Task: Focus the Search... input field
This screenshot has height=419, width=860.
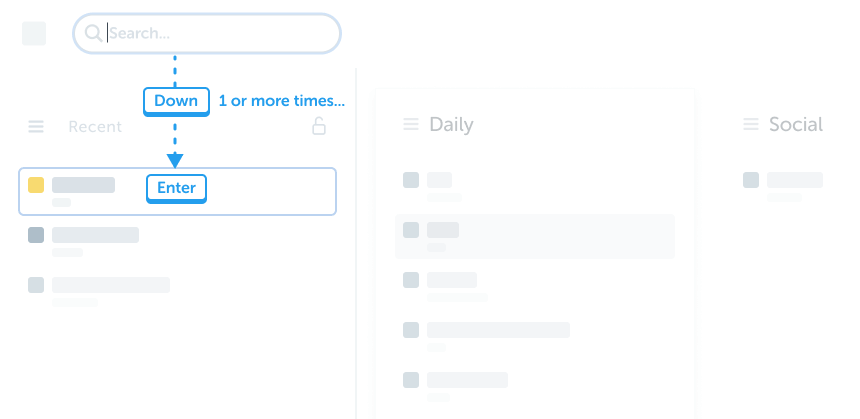Action: pyautogui.click(x=220, y=33)
